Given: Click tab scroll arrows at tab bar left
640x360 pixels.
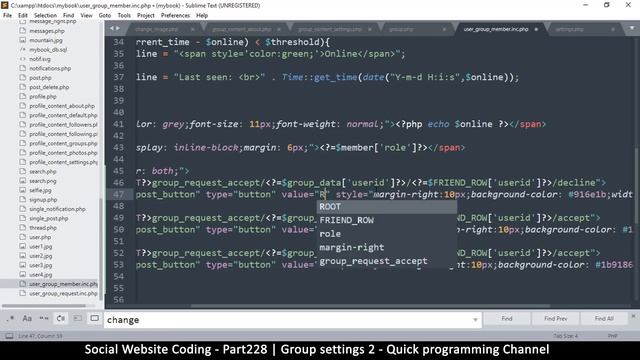Looking at the screenshot, I should coord(115,29).
